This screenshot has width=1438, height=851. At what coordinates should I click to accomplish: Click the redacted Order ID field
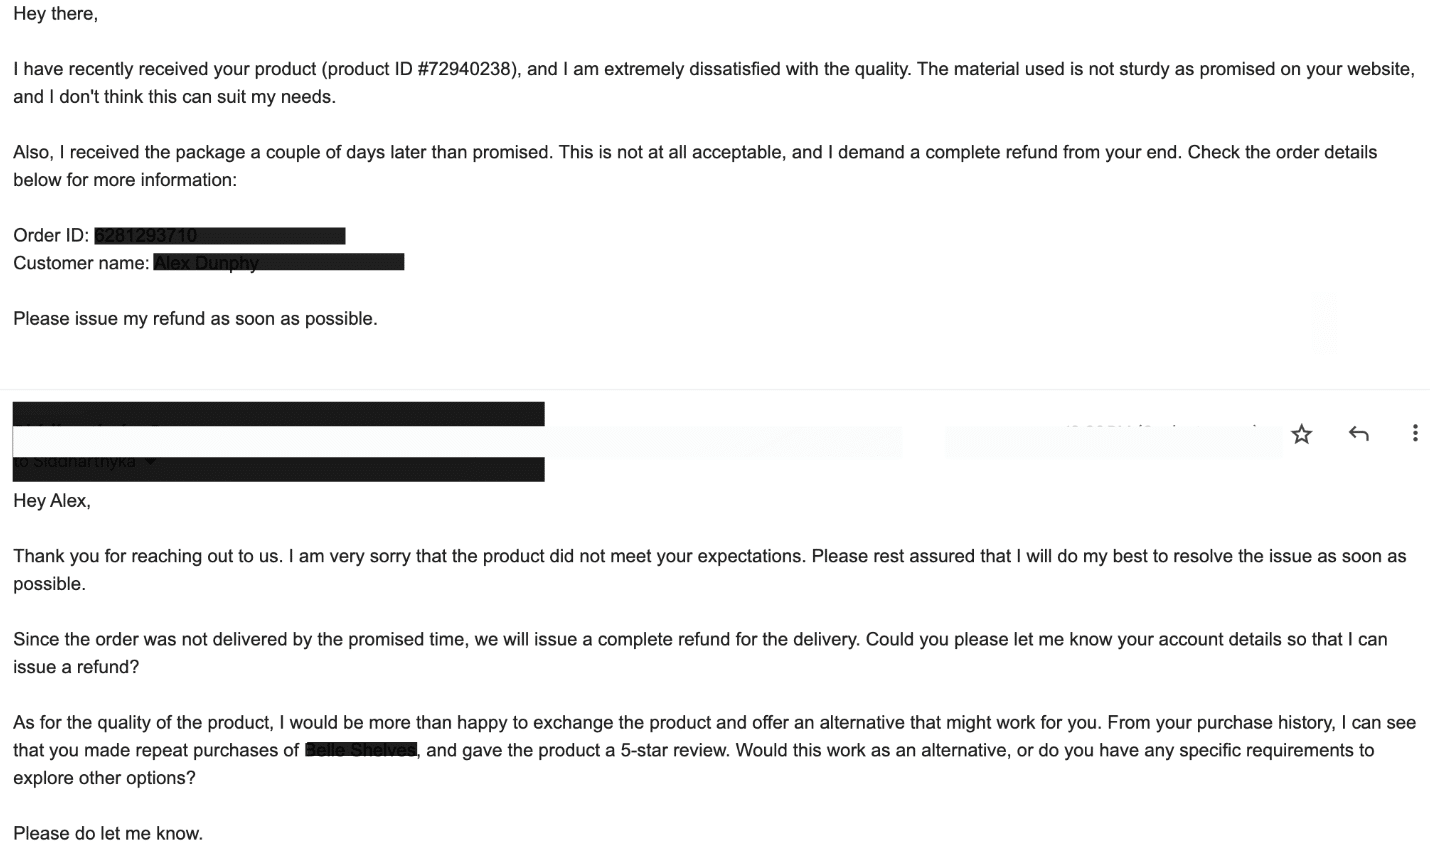[x=220, y=235]
